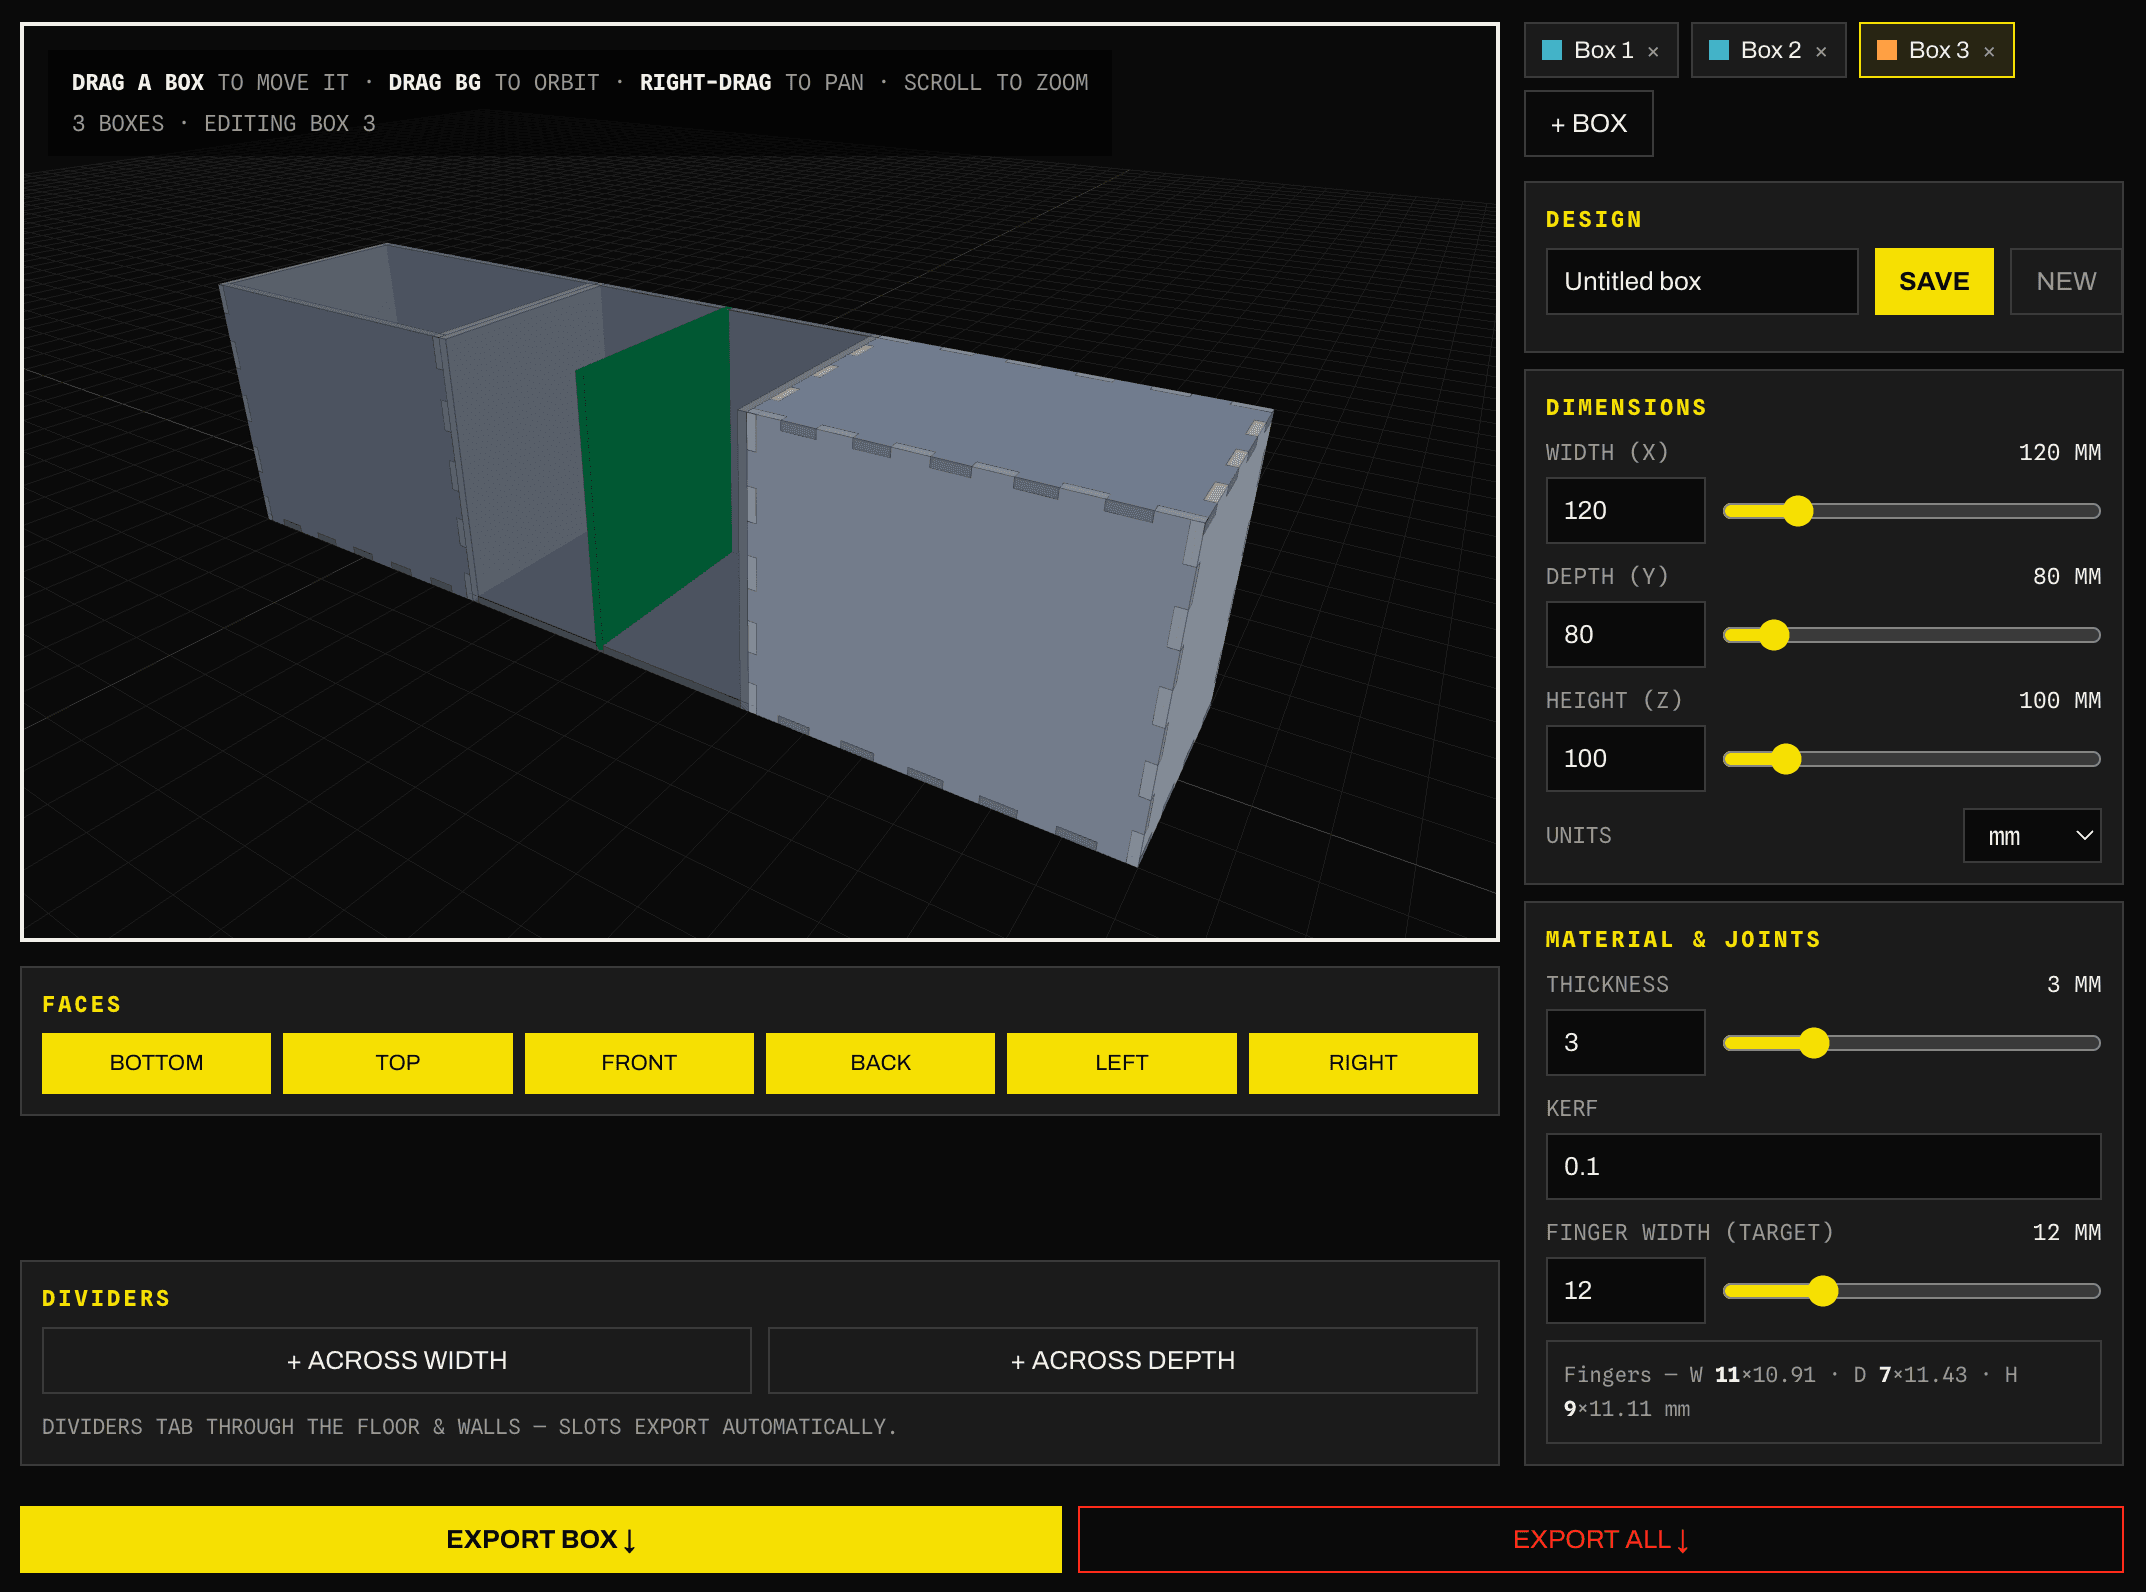
Task: Click the '120 MM' width value label
Action: (2059, 452)
